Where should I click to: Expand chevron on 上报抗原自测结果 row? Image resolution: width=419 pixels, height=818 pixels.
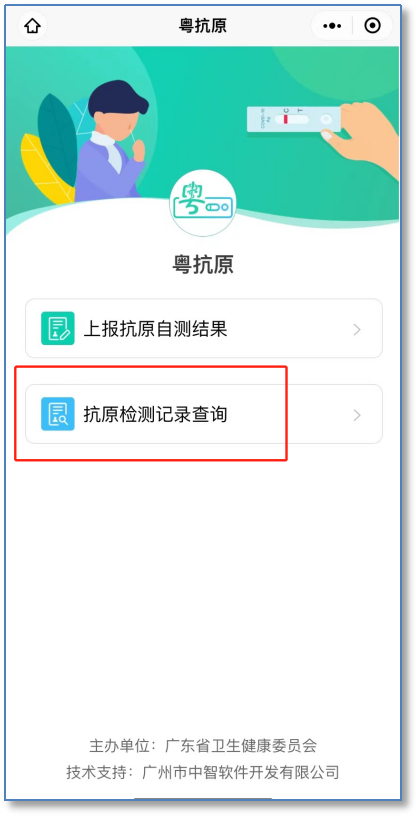tap(357, 329)
